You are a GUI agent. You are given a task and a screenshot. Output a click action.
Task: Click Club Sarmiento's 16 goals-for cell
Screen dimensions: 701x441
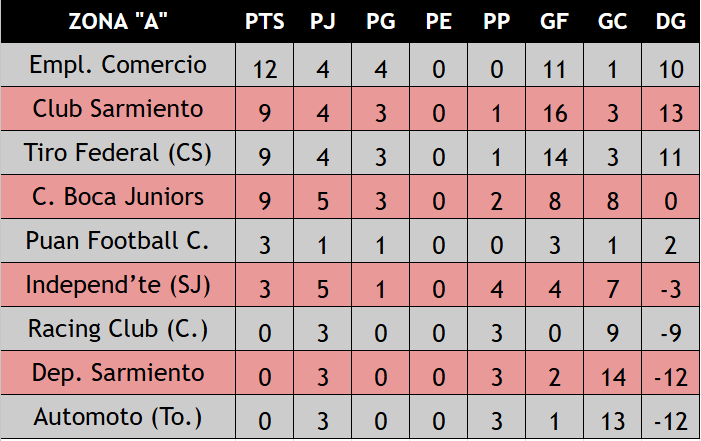click(x=554, y=113)
